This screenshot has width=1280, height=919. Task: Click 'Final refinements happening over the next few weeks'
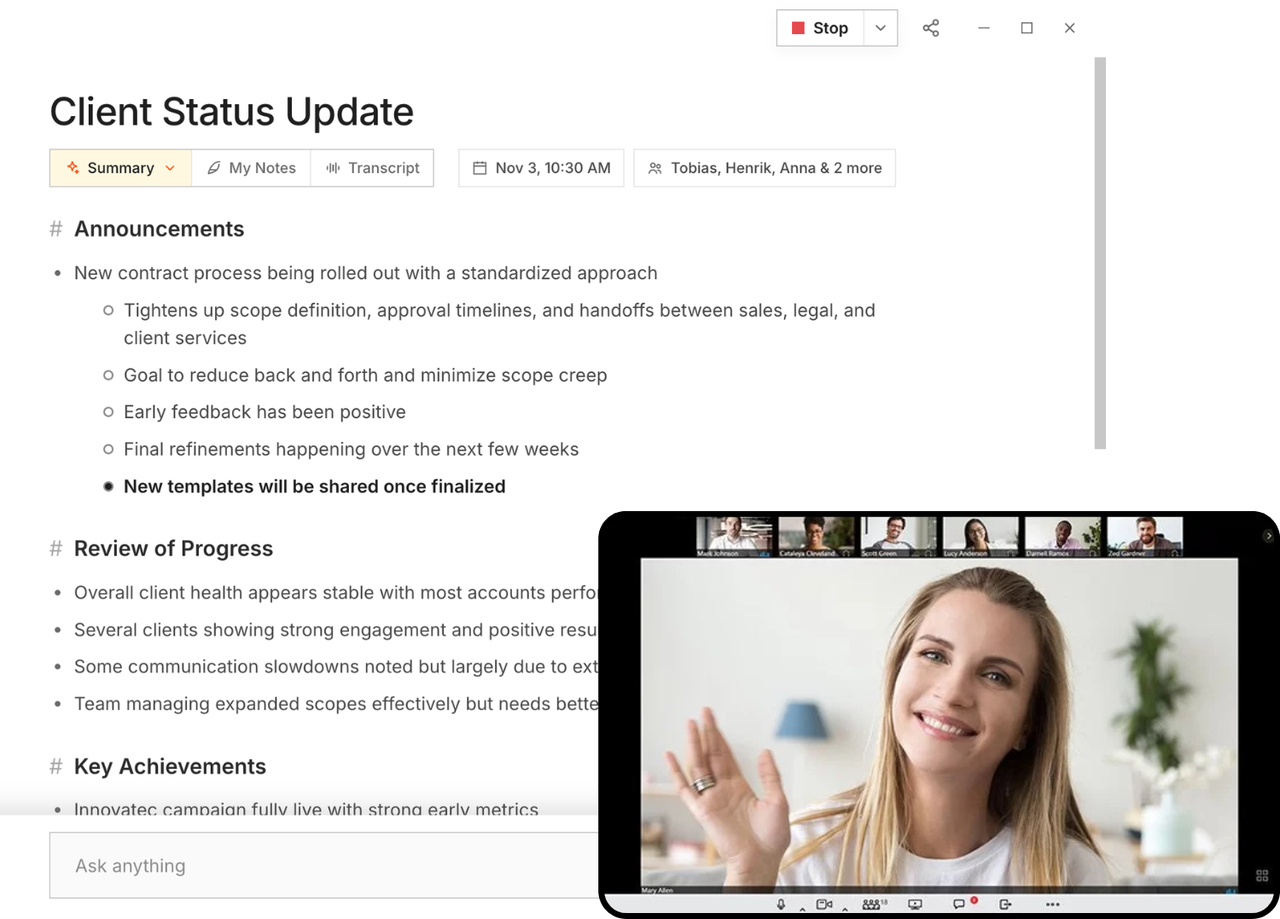pos(351,449)
